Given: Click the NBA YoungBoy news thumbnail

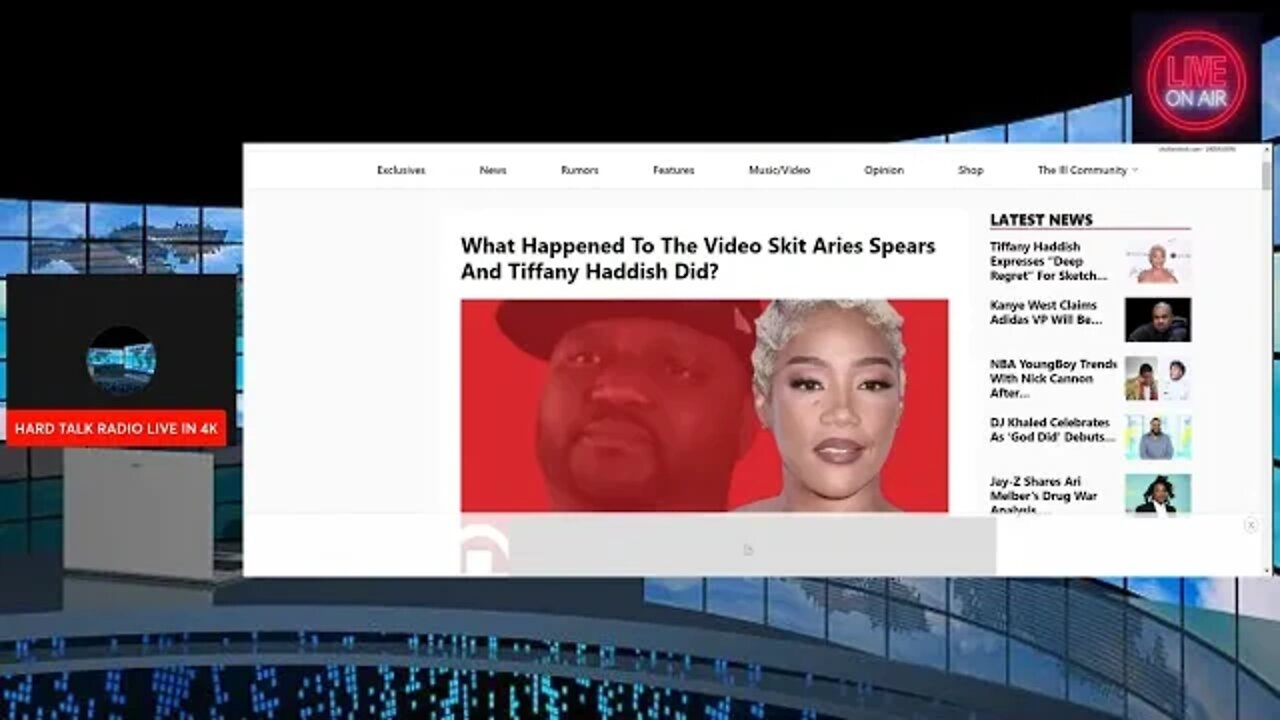Looking at the screenshot, I should click(x=1158, y=379).
